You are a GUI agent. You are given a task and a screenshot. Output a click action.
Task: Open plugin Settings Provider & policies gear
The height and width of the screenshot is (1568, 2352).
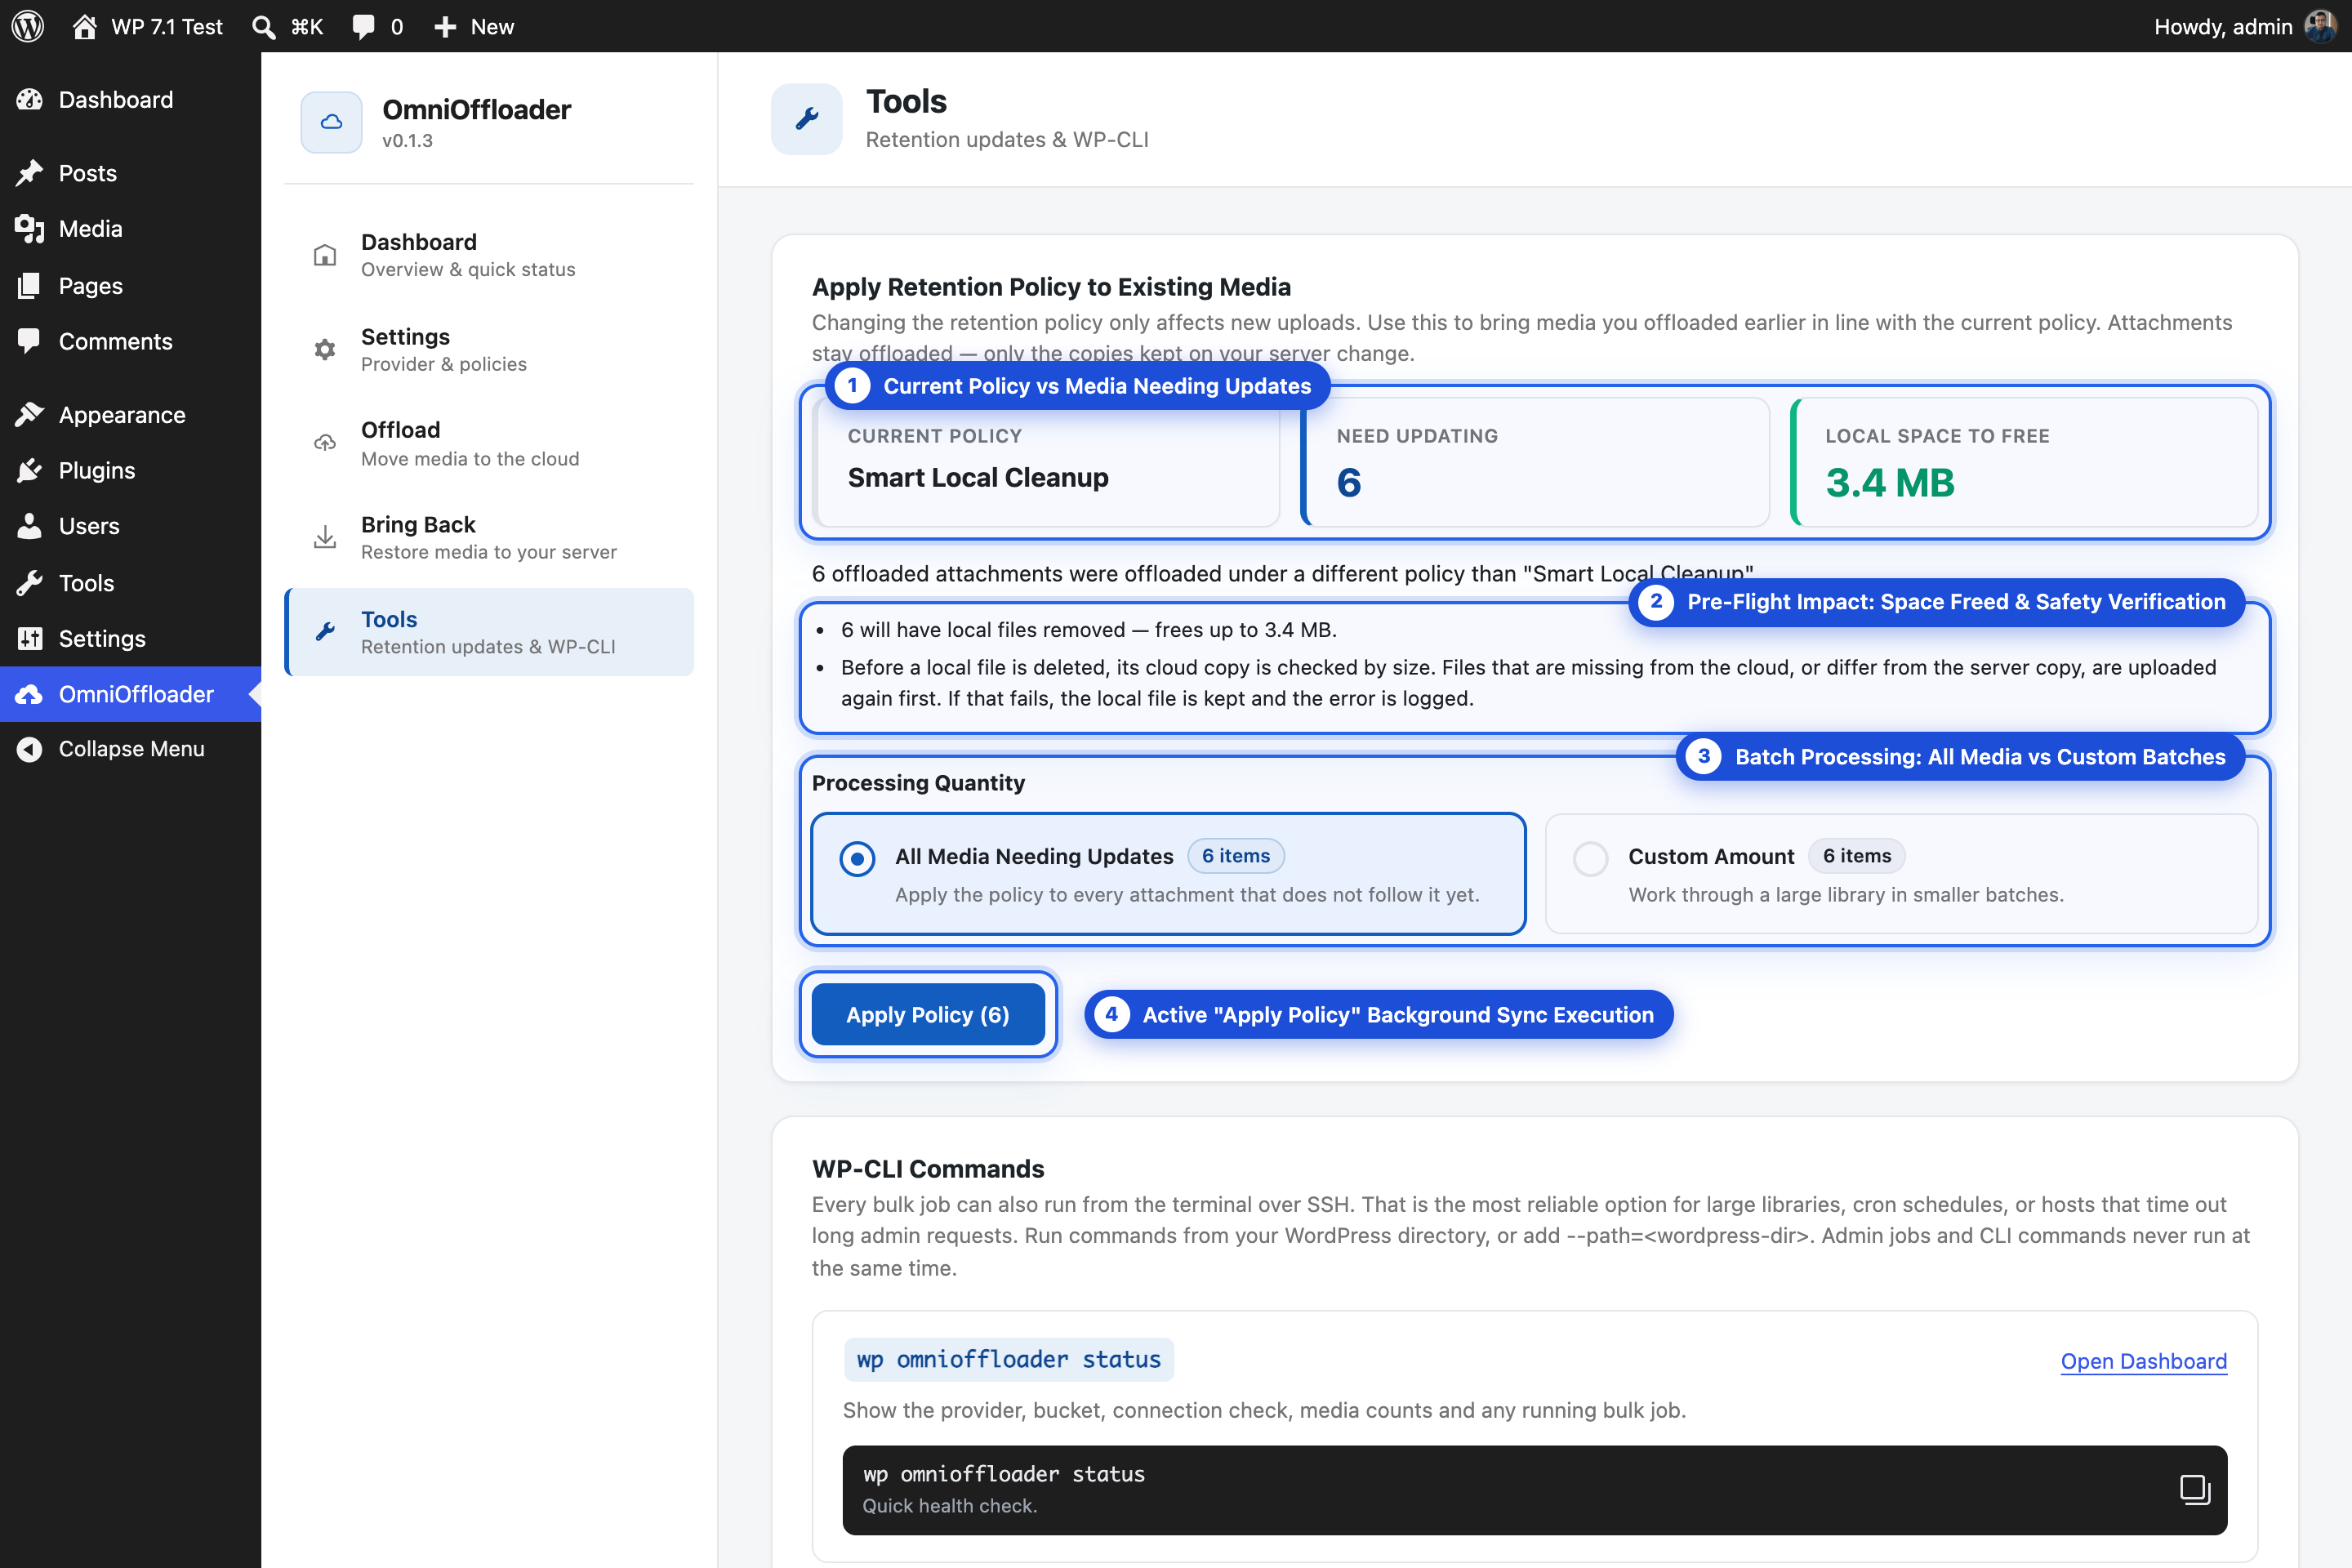pos(325,349)
